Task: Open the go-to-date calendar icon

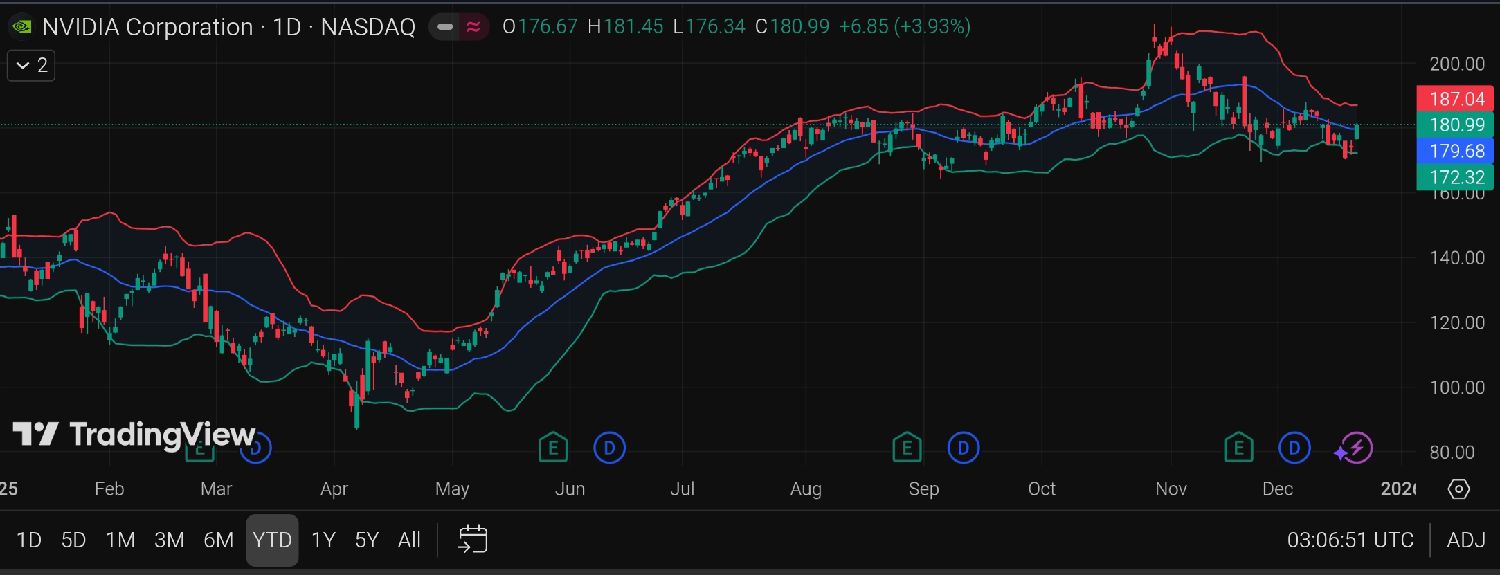Action: coord(472,540)
